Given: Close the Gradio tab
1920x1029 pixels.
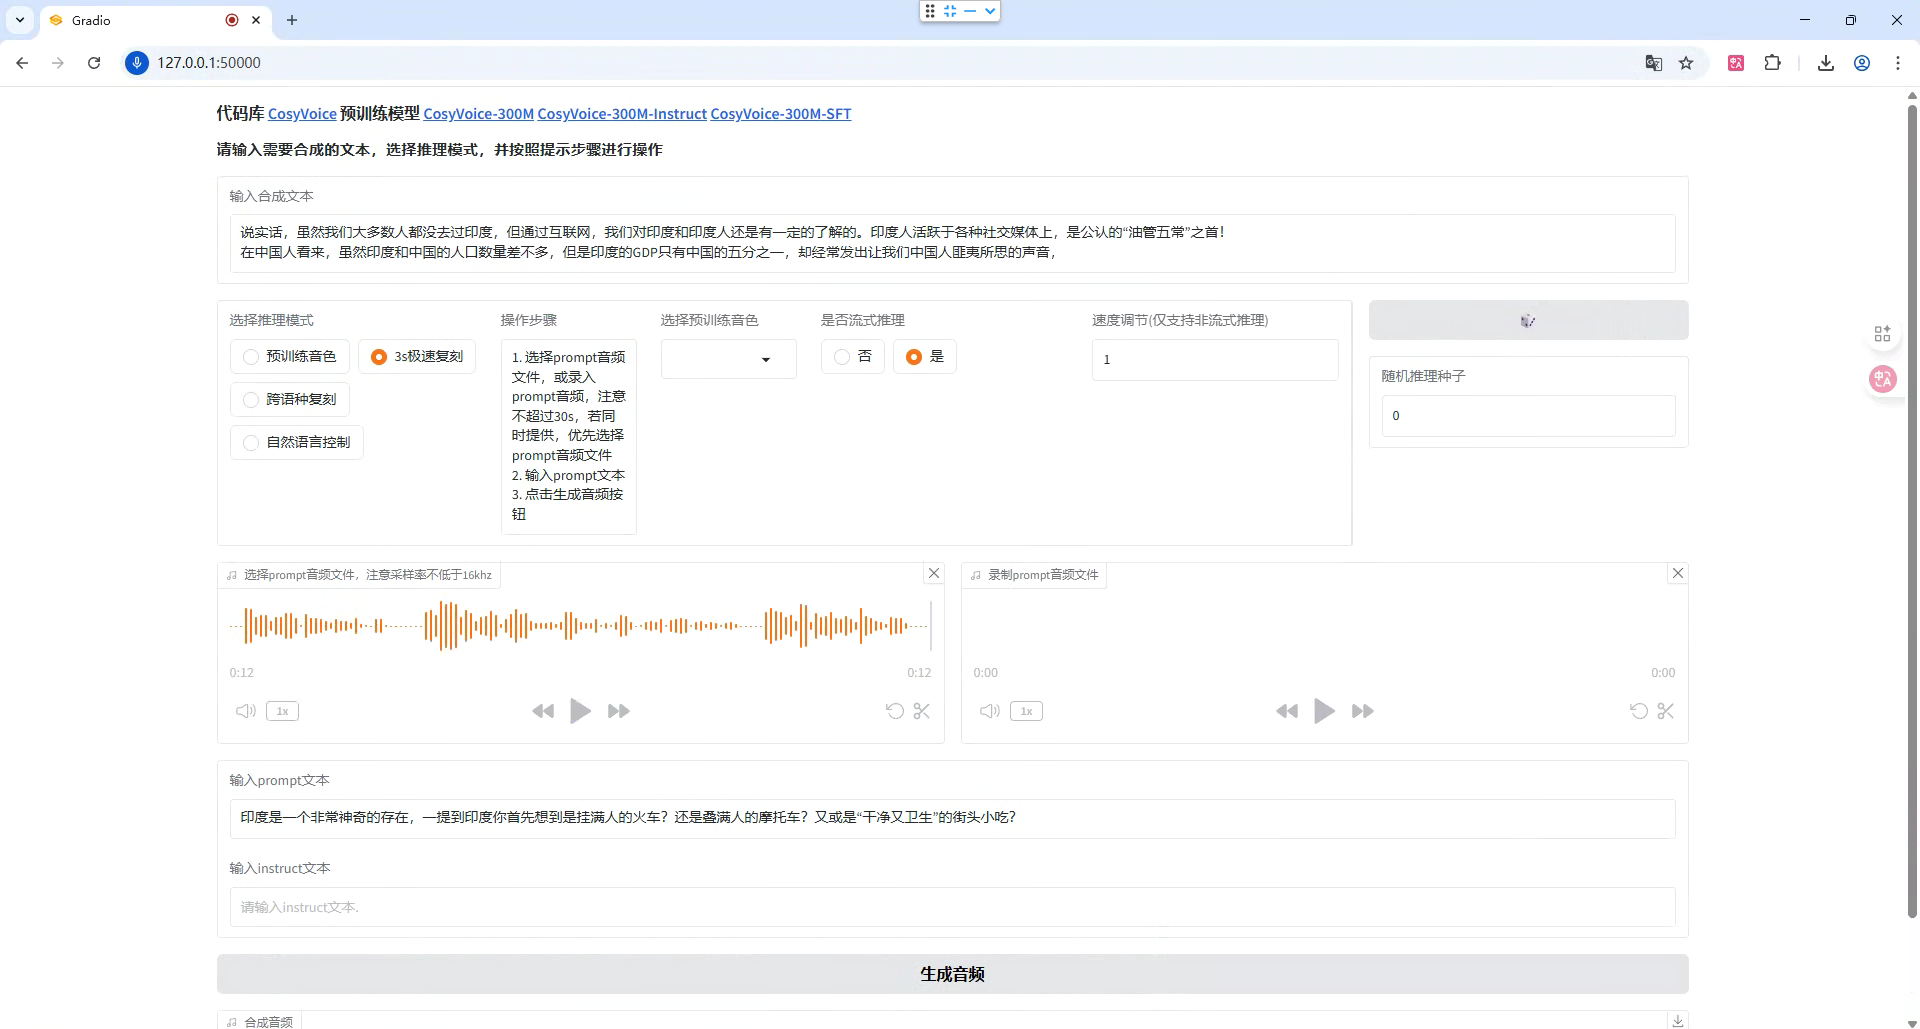Looking at the screenshot, I should [x=256, y=20].
